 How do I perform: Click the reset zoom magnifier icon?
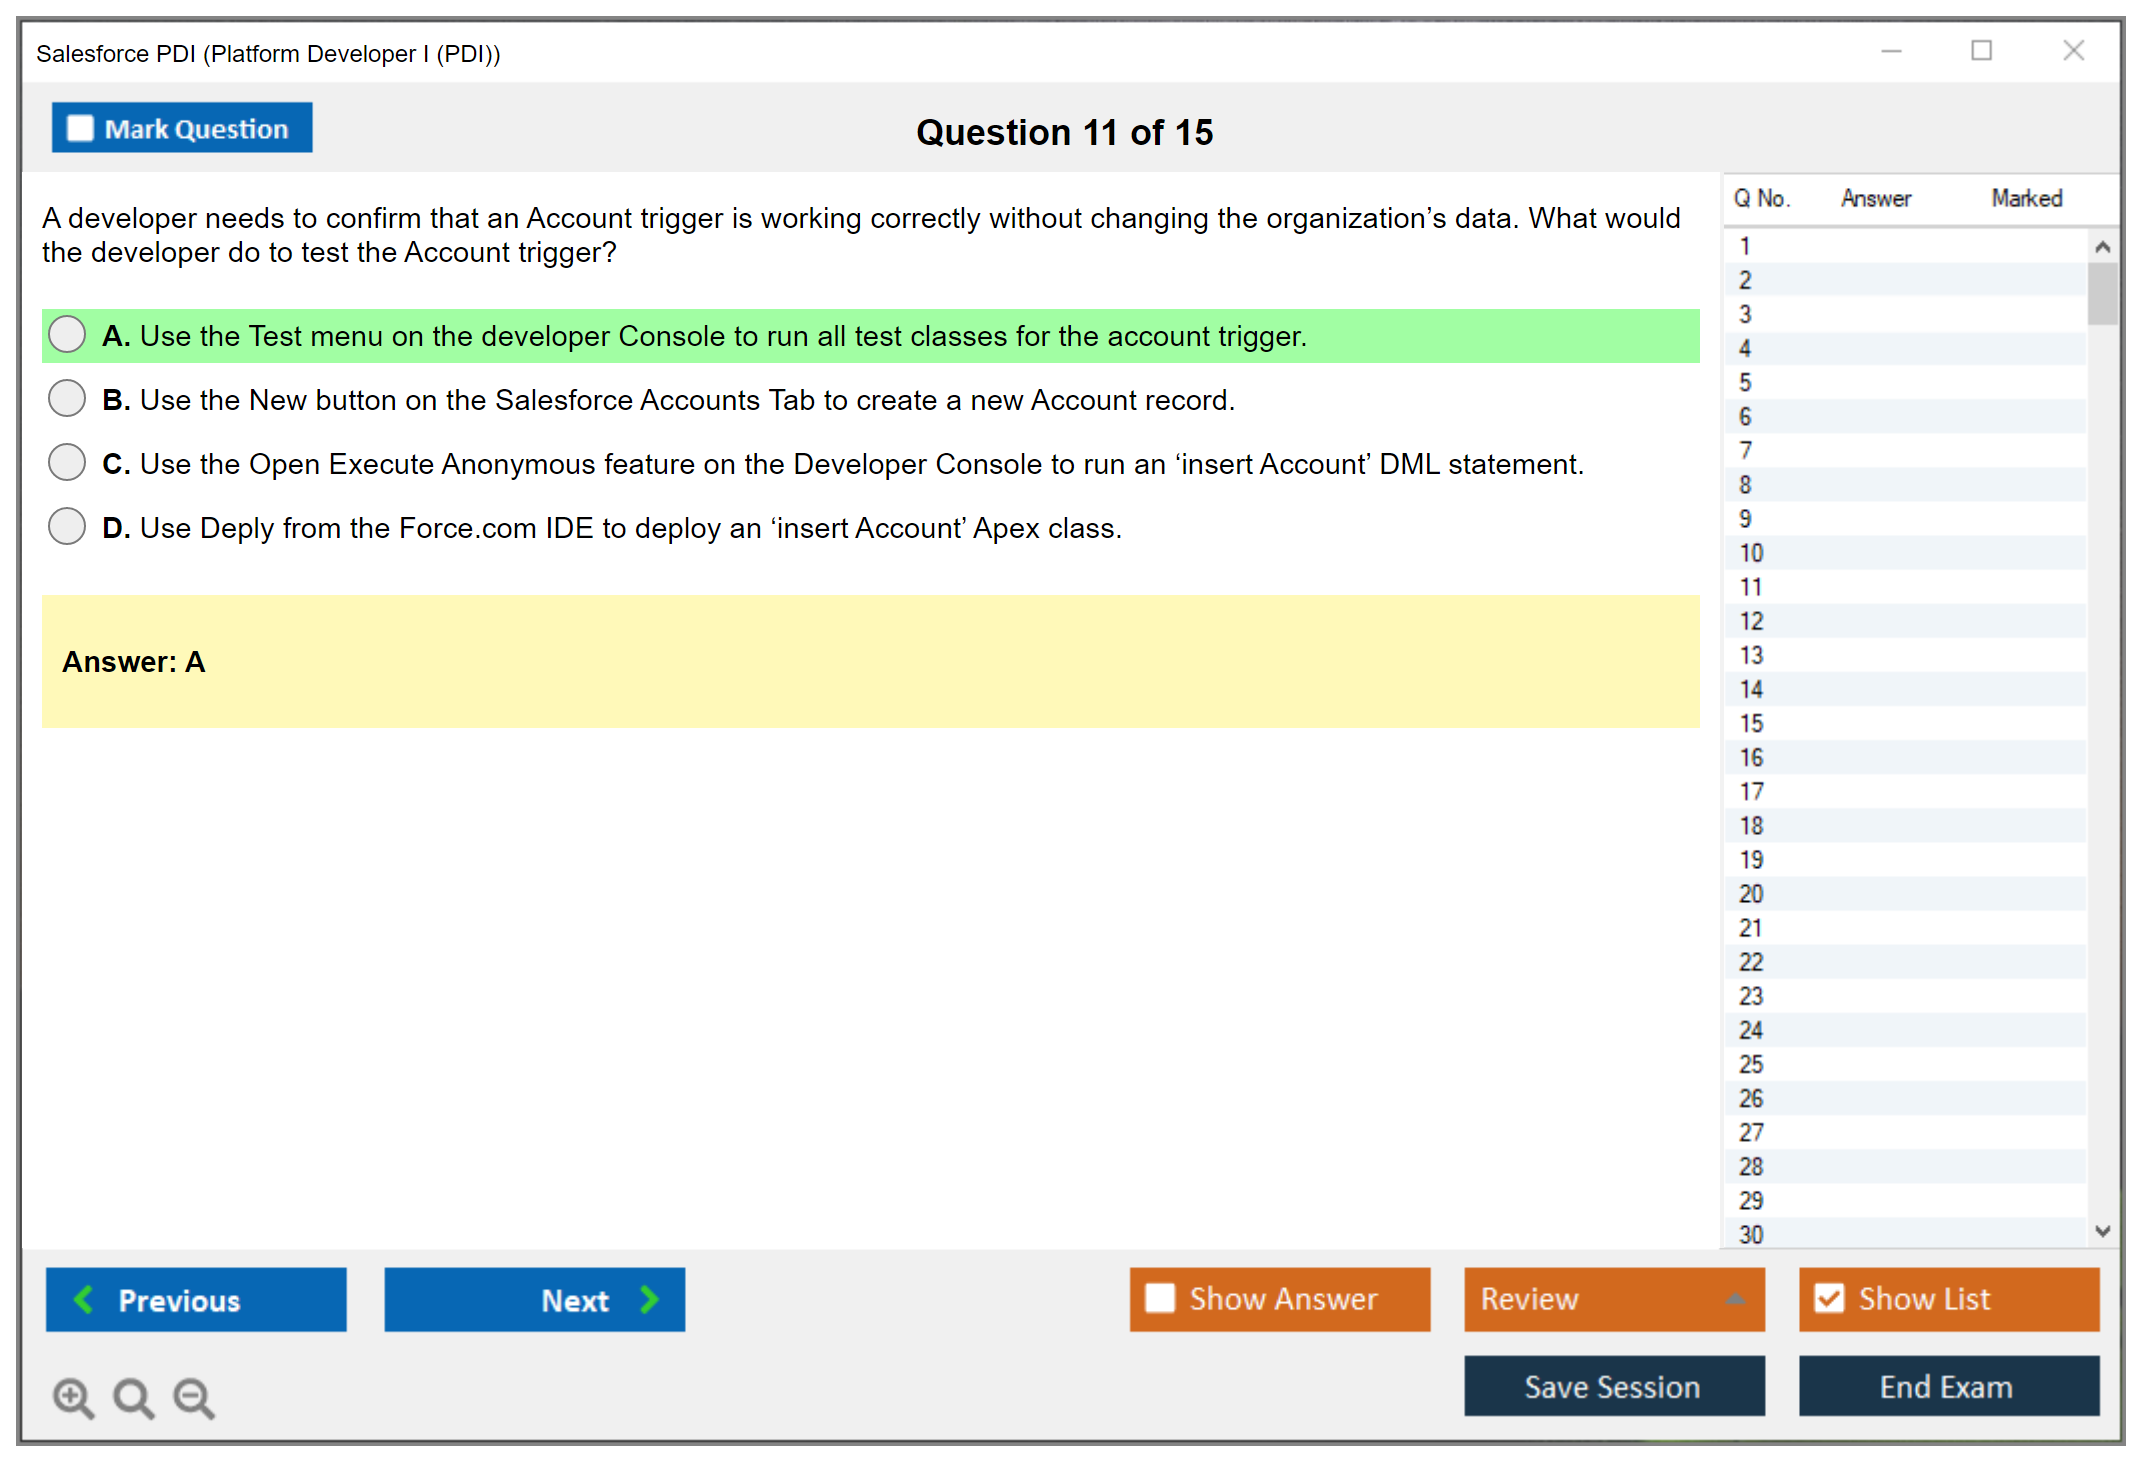(133, 1397)
